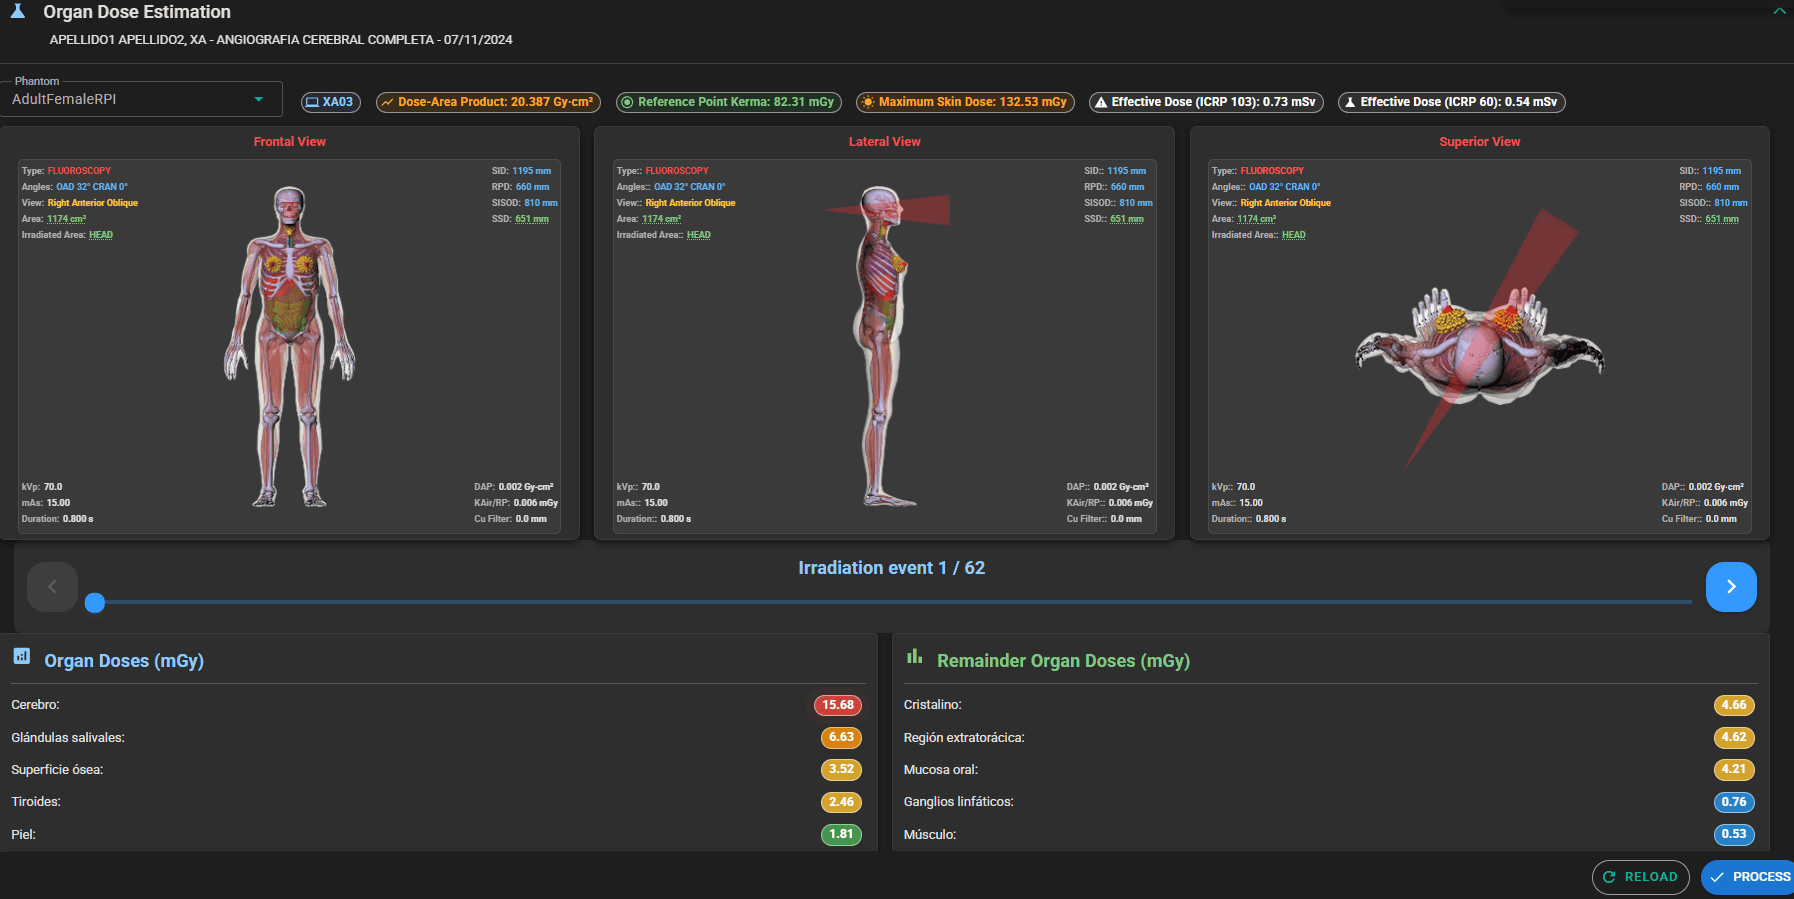This screenshot has width=1794, height=899.
Task: Click the Músculo dose value 0.53
Action: pyautogui.click(x=1734, y=834)
